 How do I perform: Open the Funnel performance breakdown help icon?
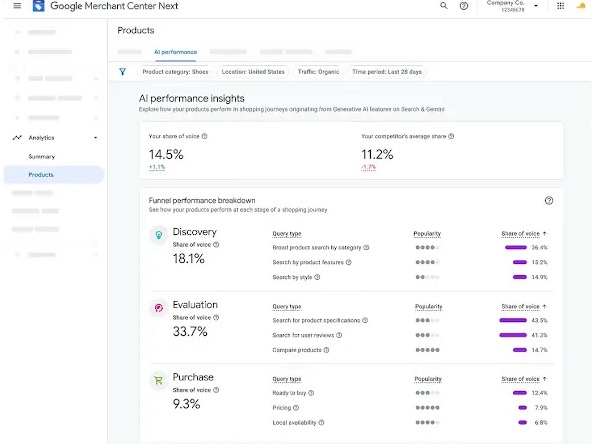pyautogui.click(x=549, y=200)
